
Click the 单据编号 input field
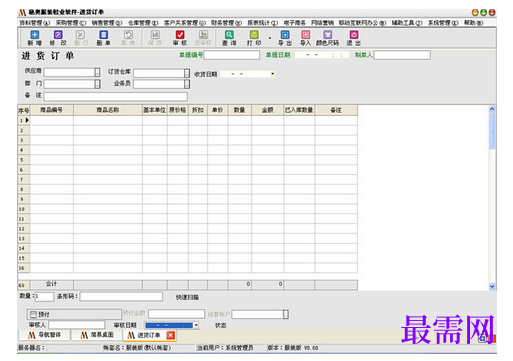click(x=232, y=55)
